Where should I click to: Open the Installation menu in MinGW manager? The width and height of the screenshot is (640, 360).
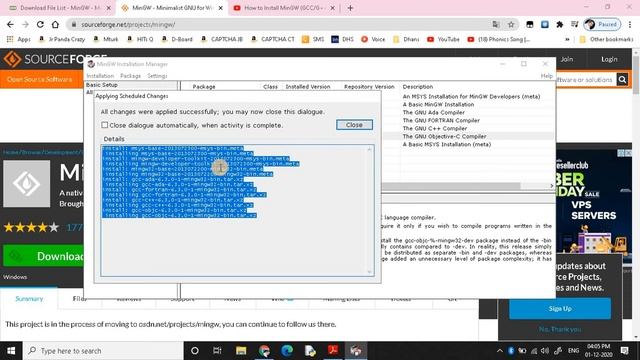click(100, 76)
